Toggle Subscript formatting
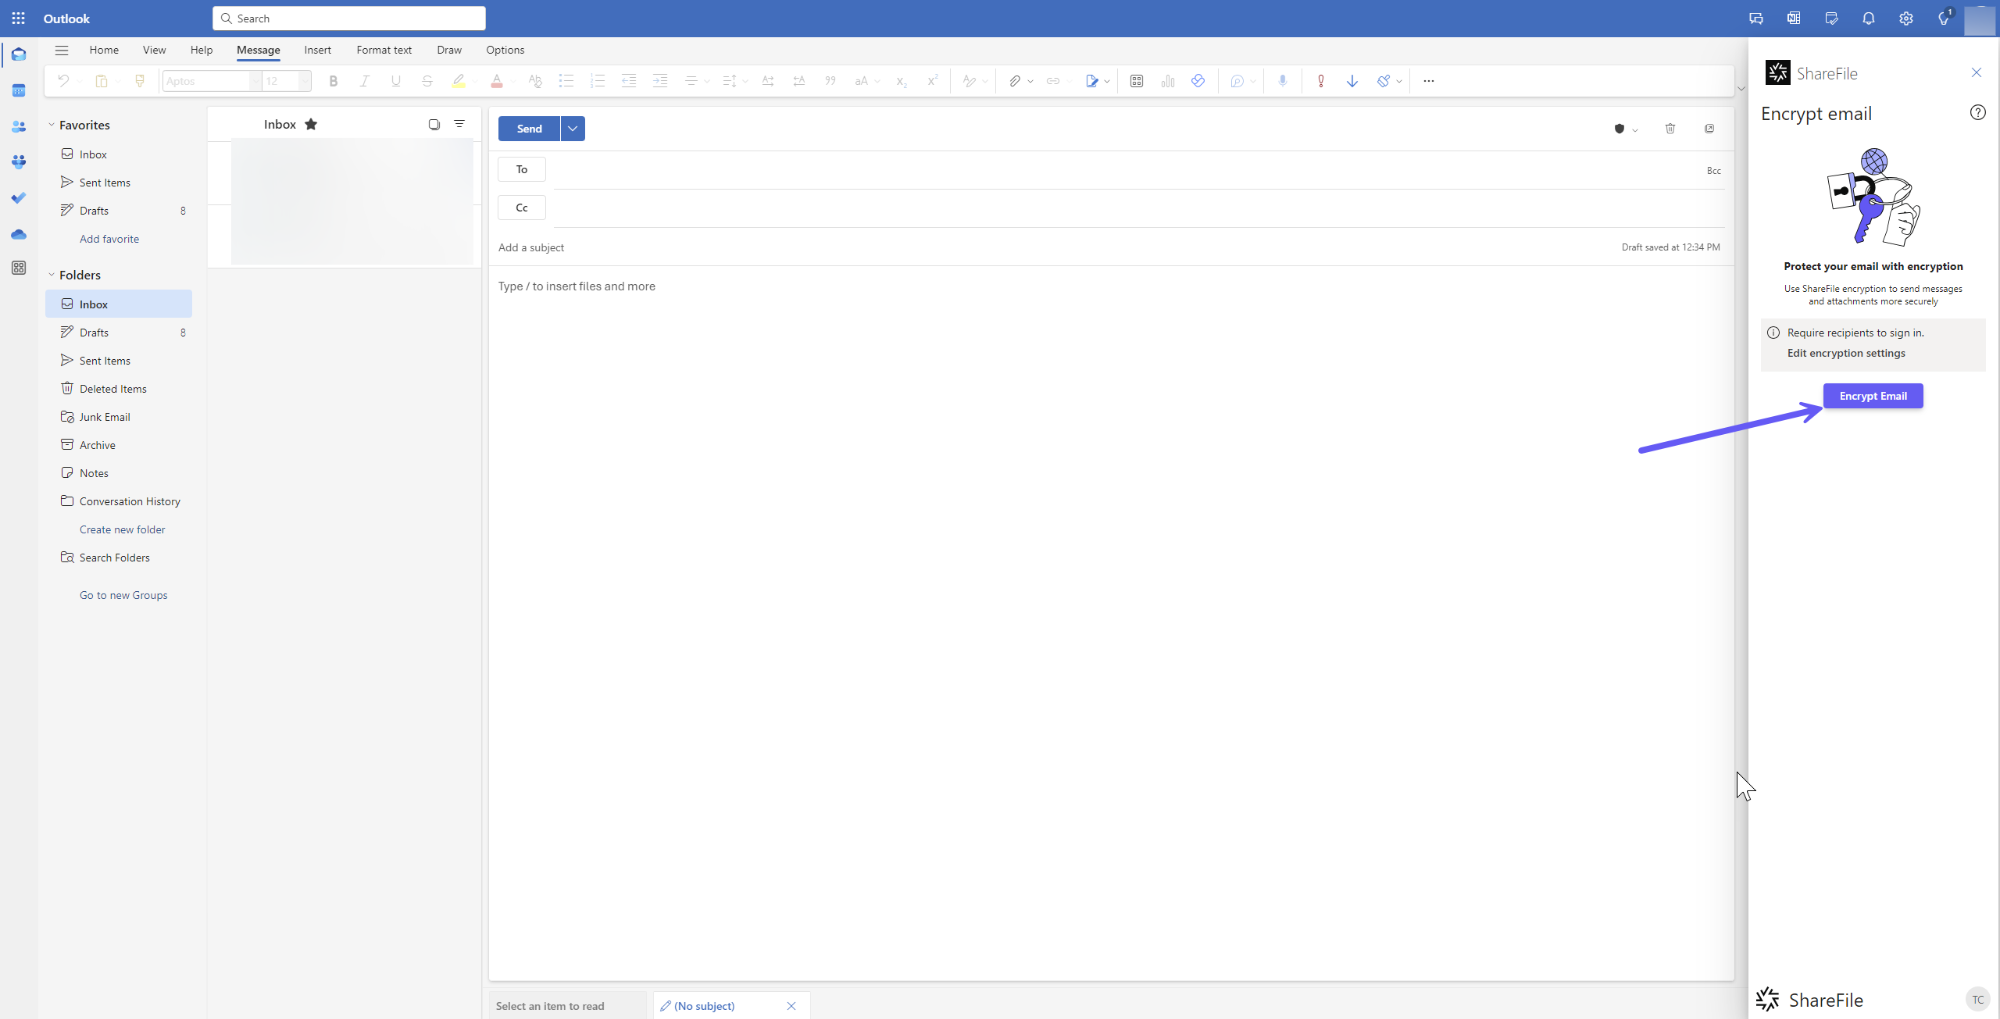The height and width of the screenshot is (1019, 2000). [901, 81]
